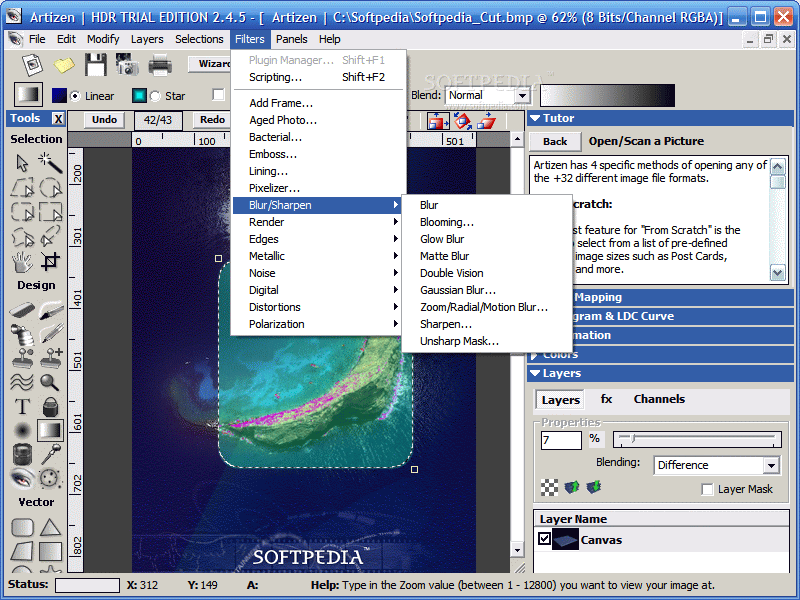The width and height of the screenshot is (800, 600).
Task: Open a file with the yellow folder icon
Action: [x=64, y=65]
